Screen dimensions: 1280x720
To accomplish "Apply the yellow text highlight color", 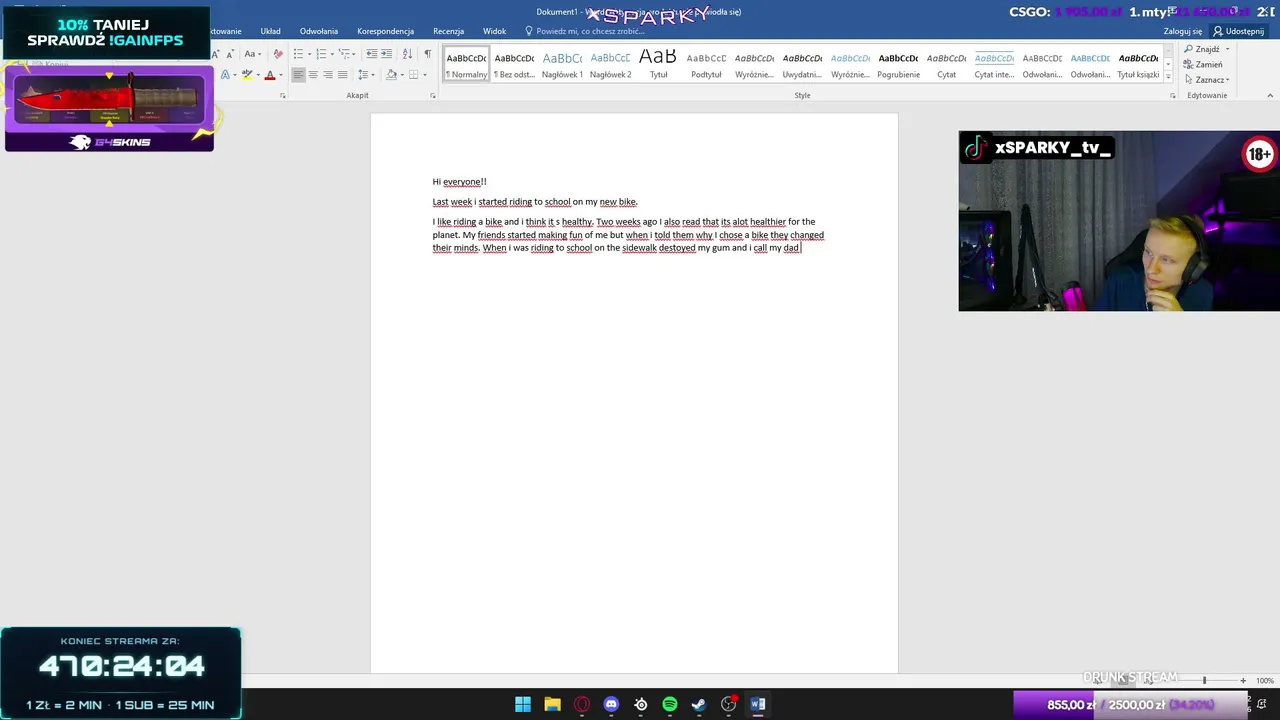I will tap(247, 75).
